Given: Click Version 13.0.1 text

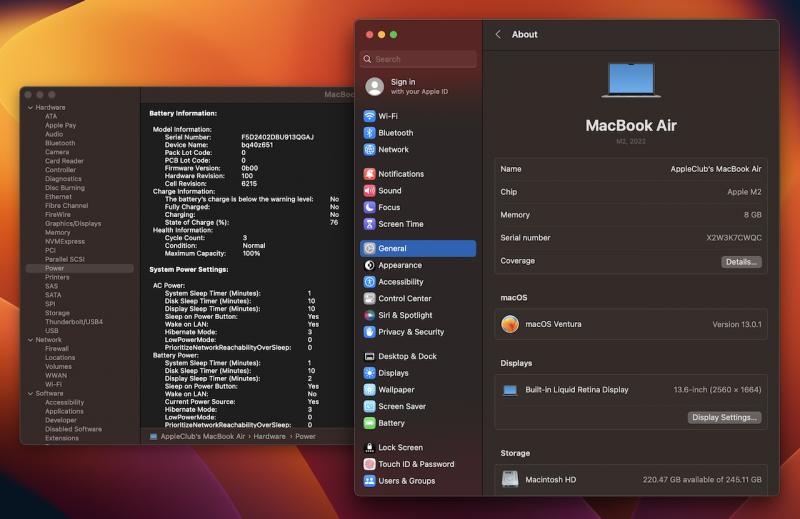Looking at the screenshot, I should pos(737,325).
